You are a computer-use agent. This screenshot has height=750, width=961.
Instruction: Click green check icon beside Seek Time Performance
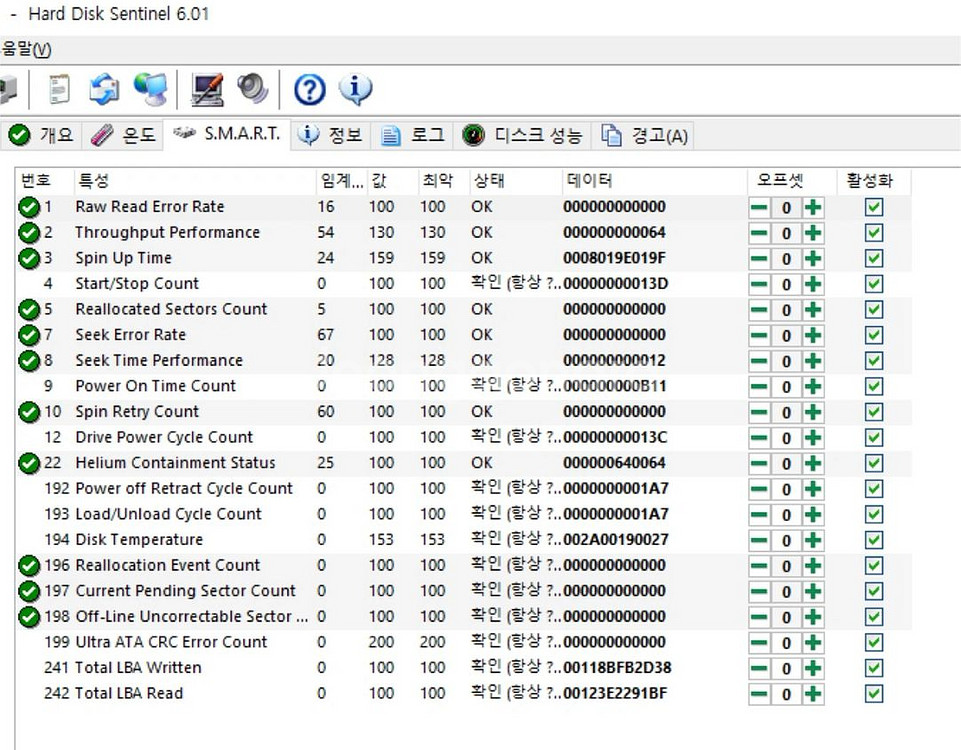click(x=29, y=361)
